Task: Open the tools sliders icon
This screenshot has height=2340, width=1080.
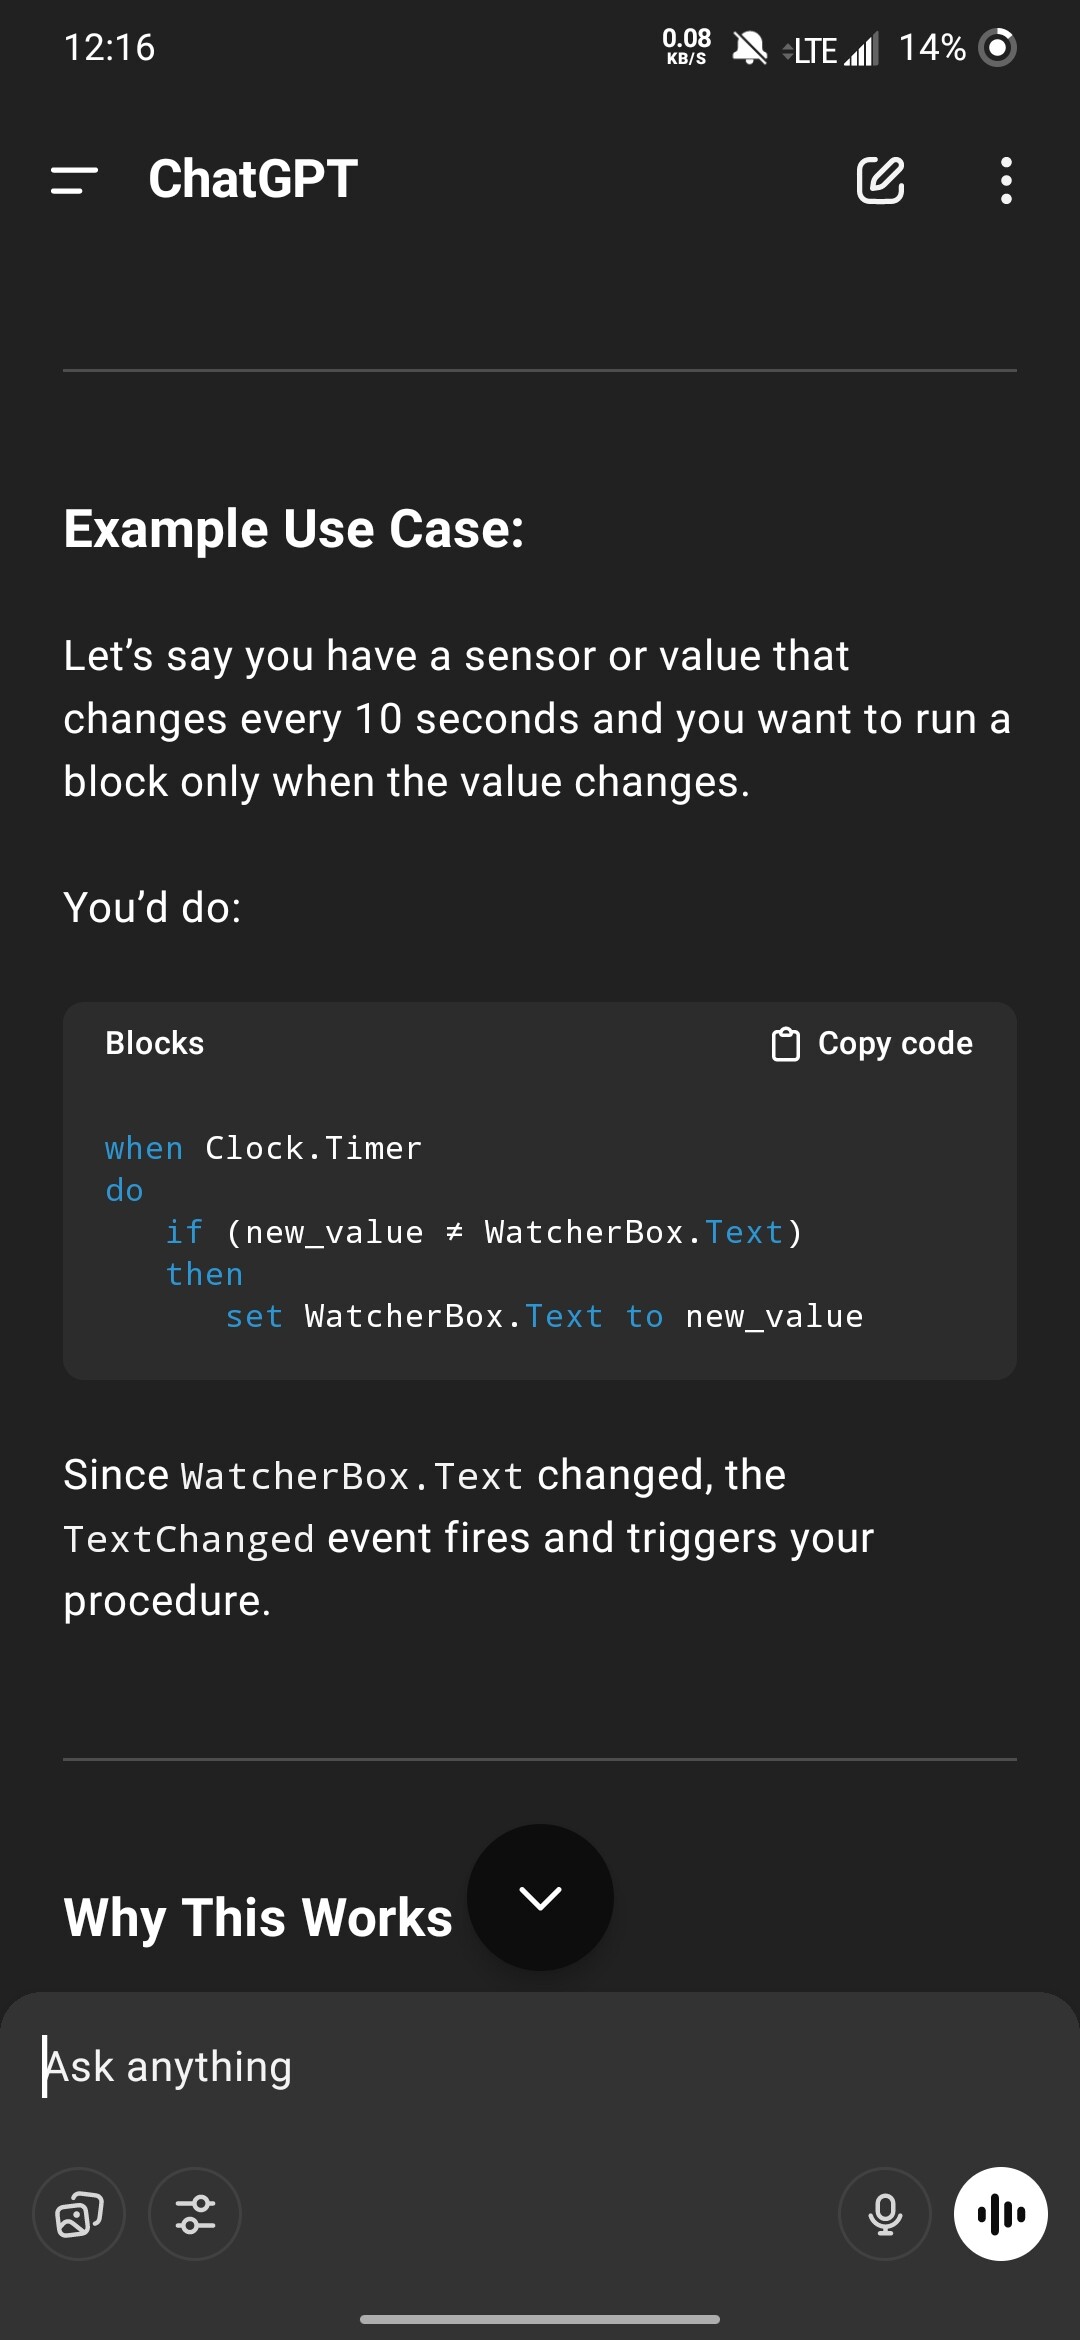Action: (195, 2214)
